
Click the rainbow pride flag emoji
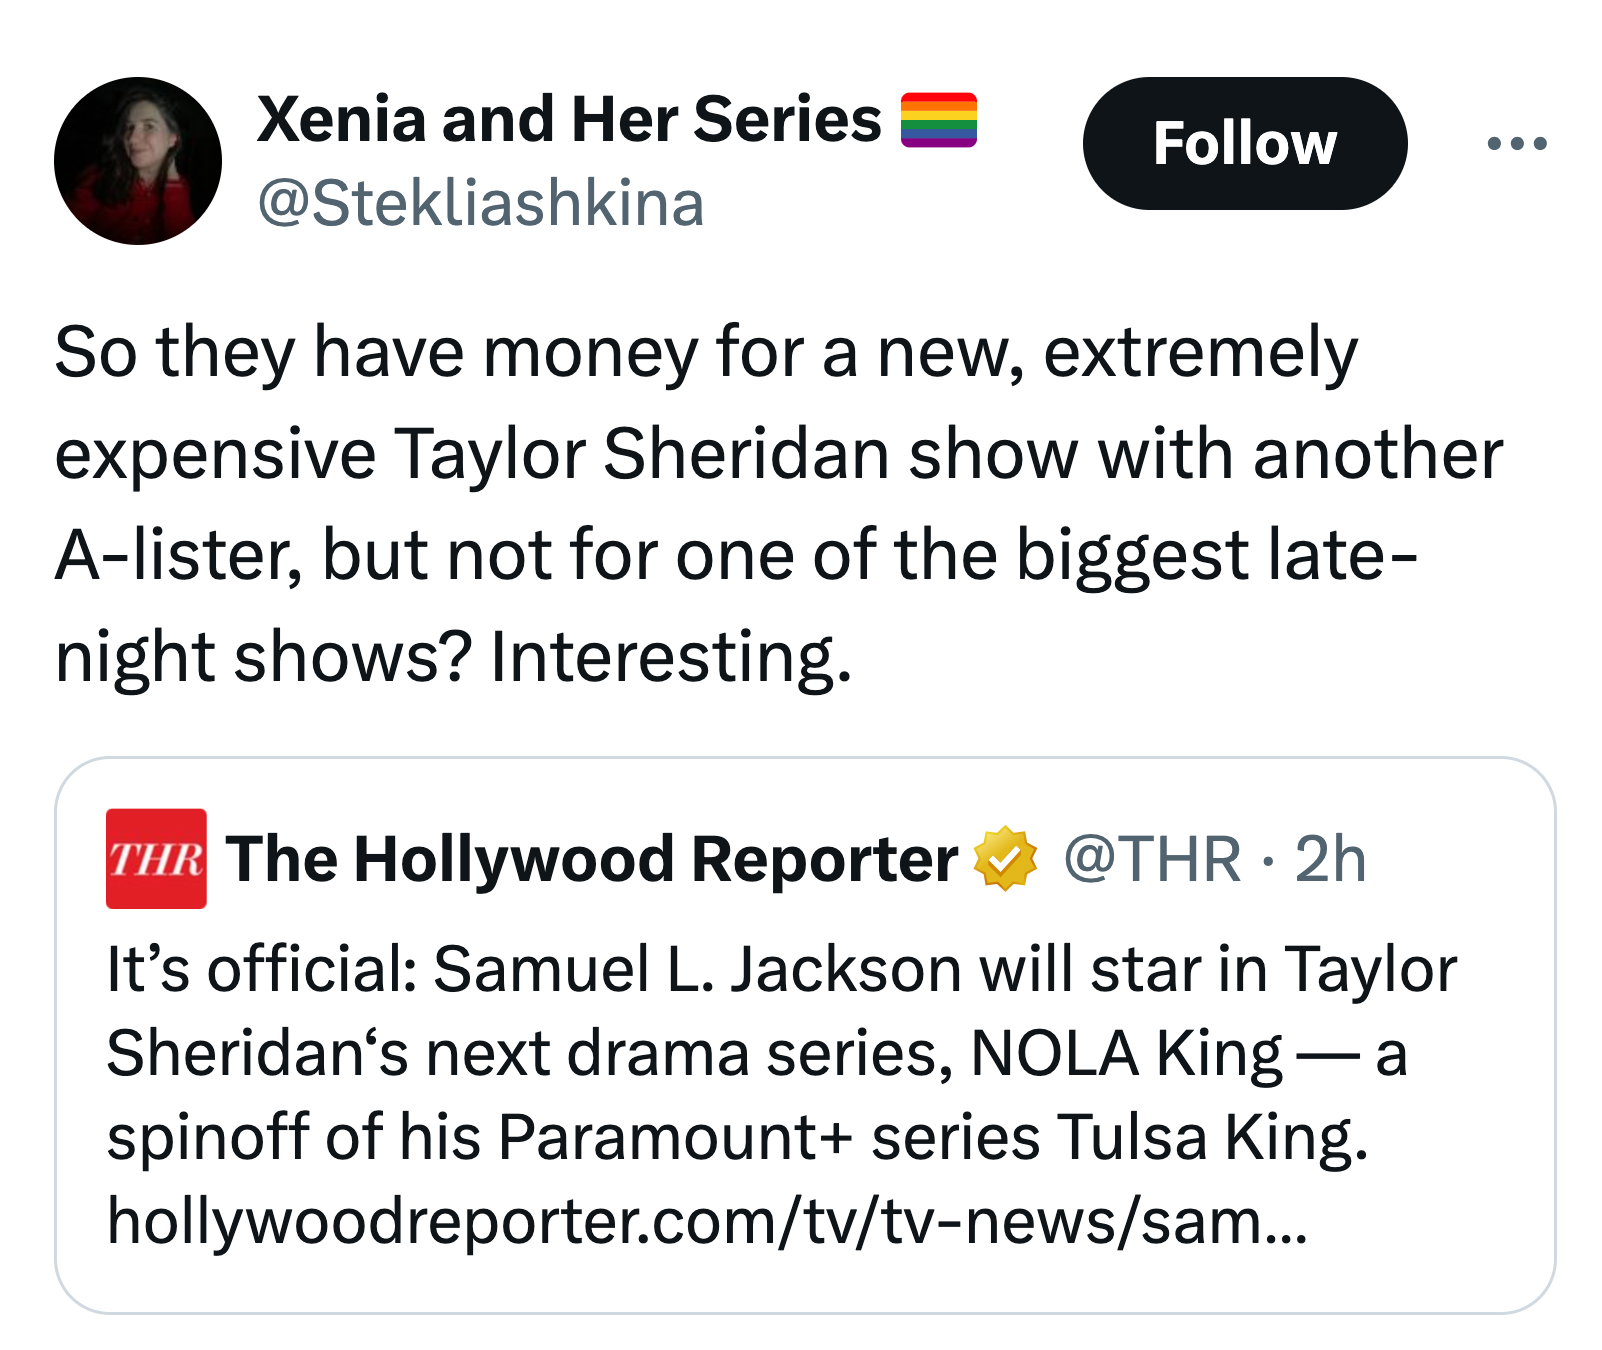(x=938, y=120)
